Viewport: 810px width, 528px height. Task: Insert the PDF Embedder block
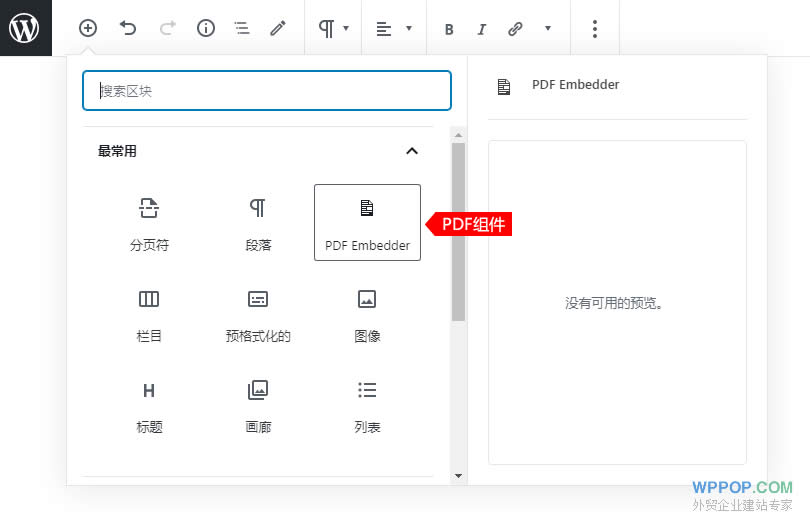(x=367, y=223)
